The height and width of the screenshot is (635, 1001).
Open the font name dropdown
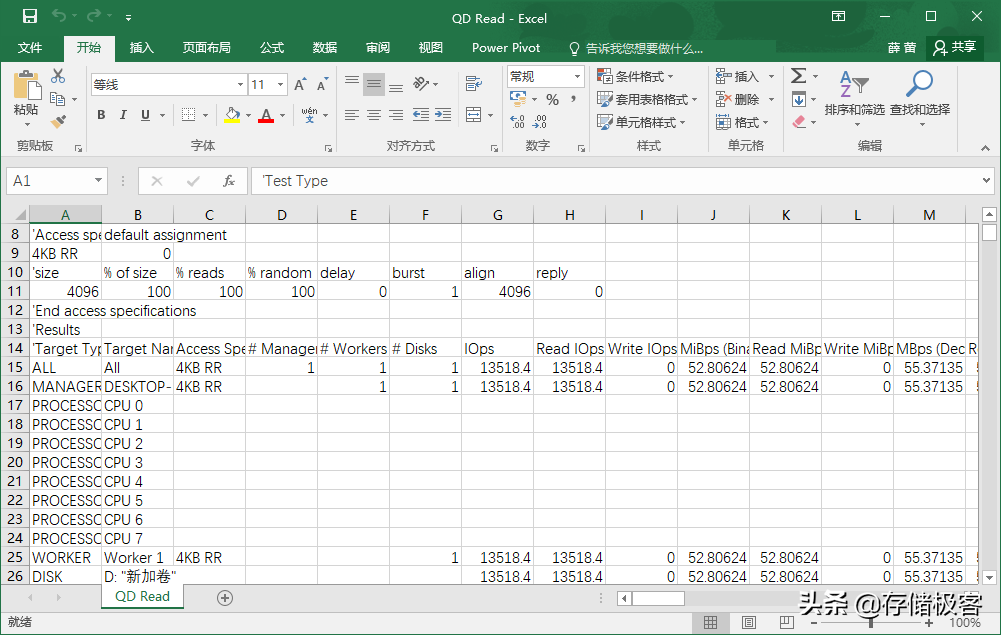pos(240,84)
